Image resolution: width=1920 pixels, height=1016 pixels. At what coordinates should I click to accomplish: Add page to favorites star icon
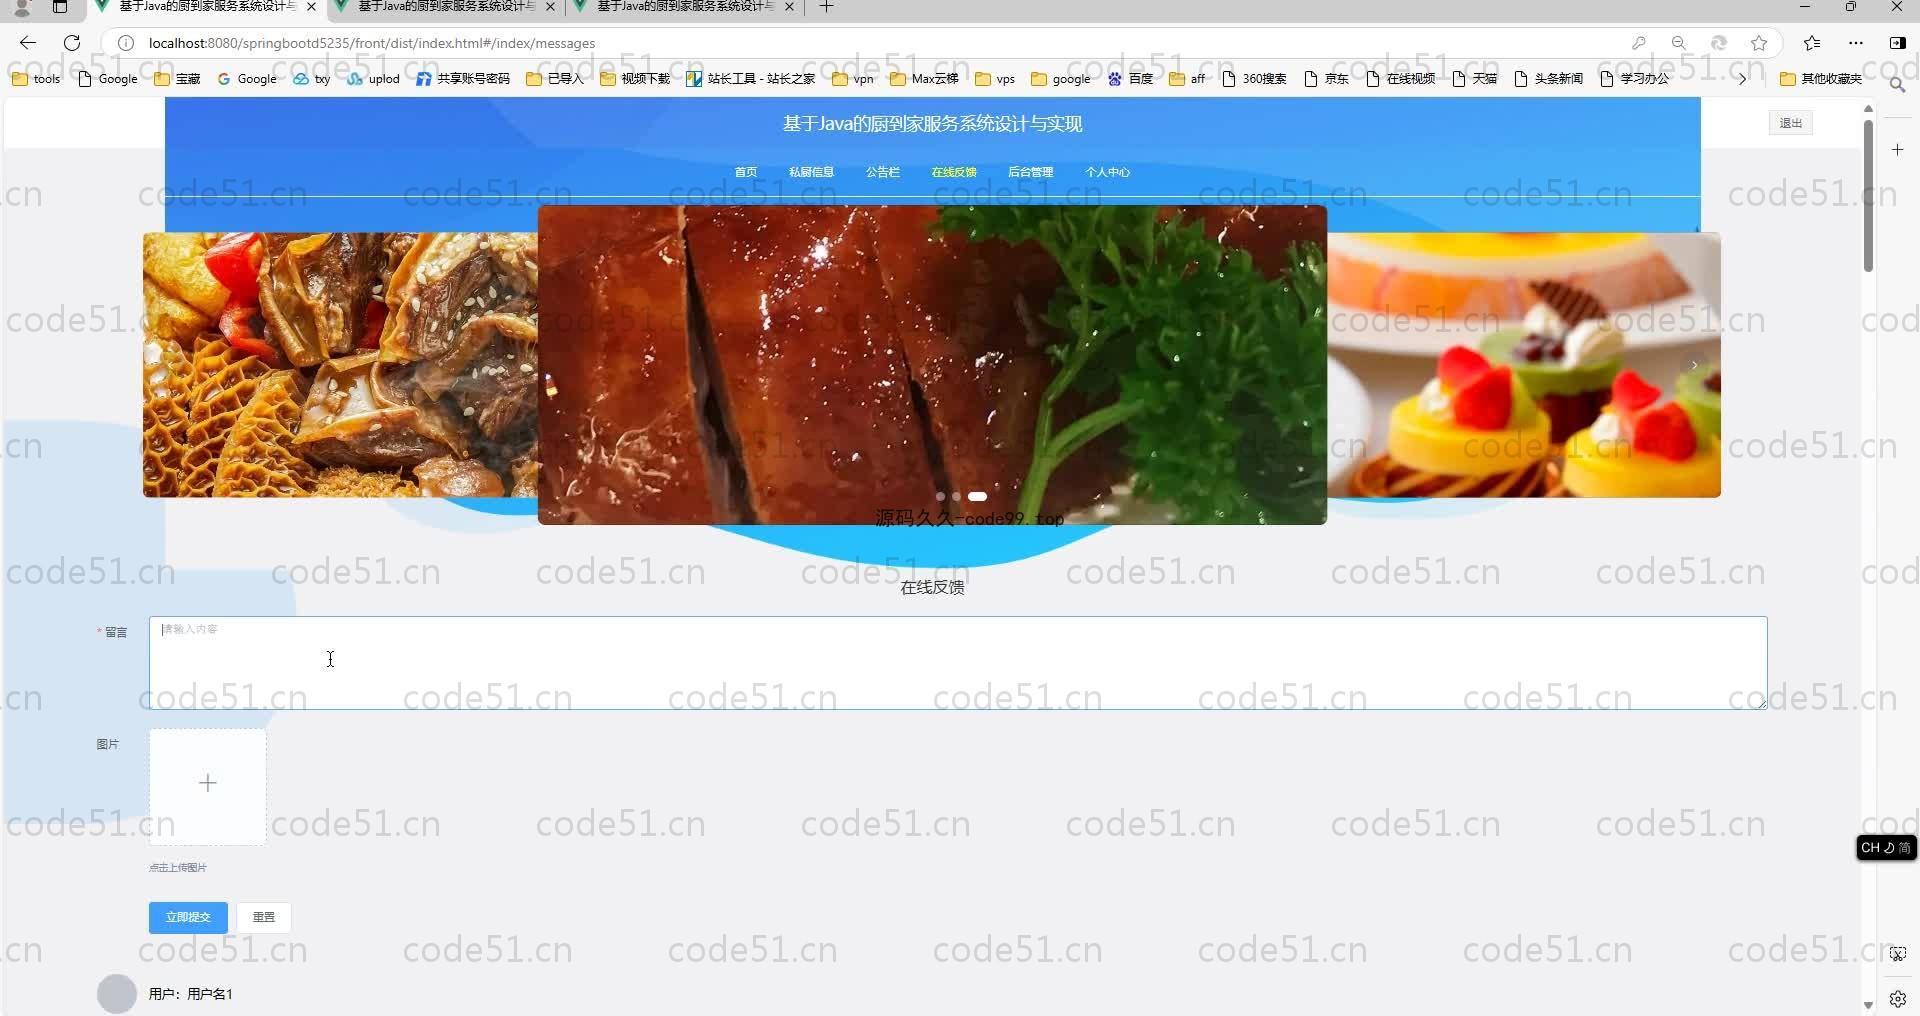pos(1759,43)
